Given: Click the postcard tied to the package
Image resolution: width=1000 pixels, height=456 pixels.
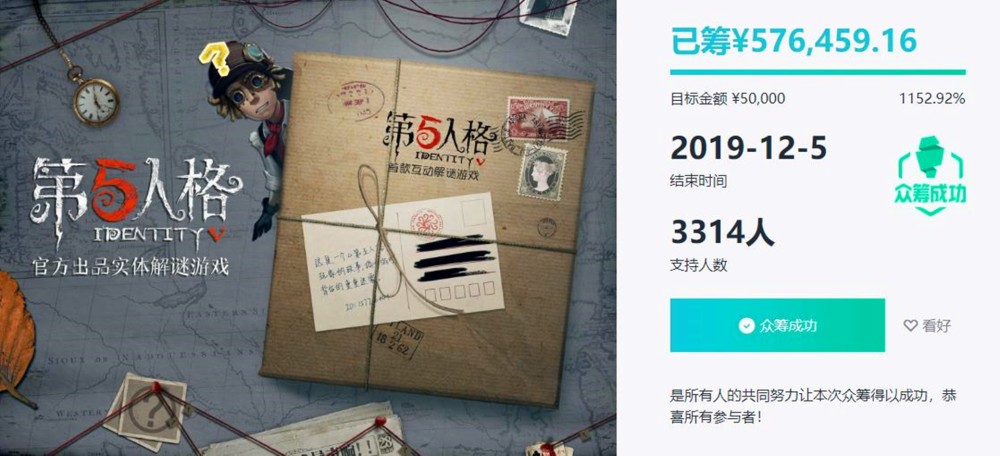Looking at the screenshot, I should [403, 261].
